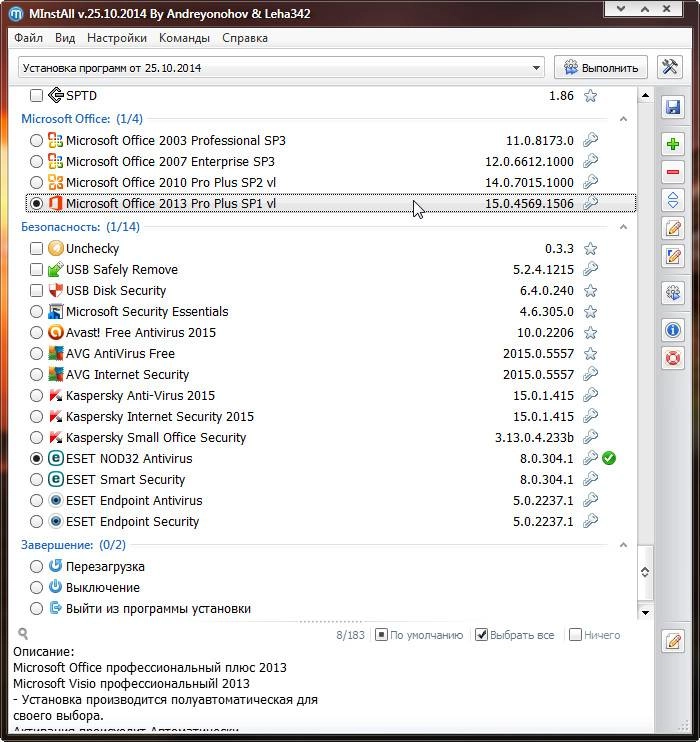
Task: Click the scrollbar down arrow
Action: point(645,612)
